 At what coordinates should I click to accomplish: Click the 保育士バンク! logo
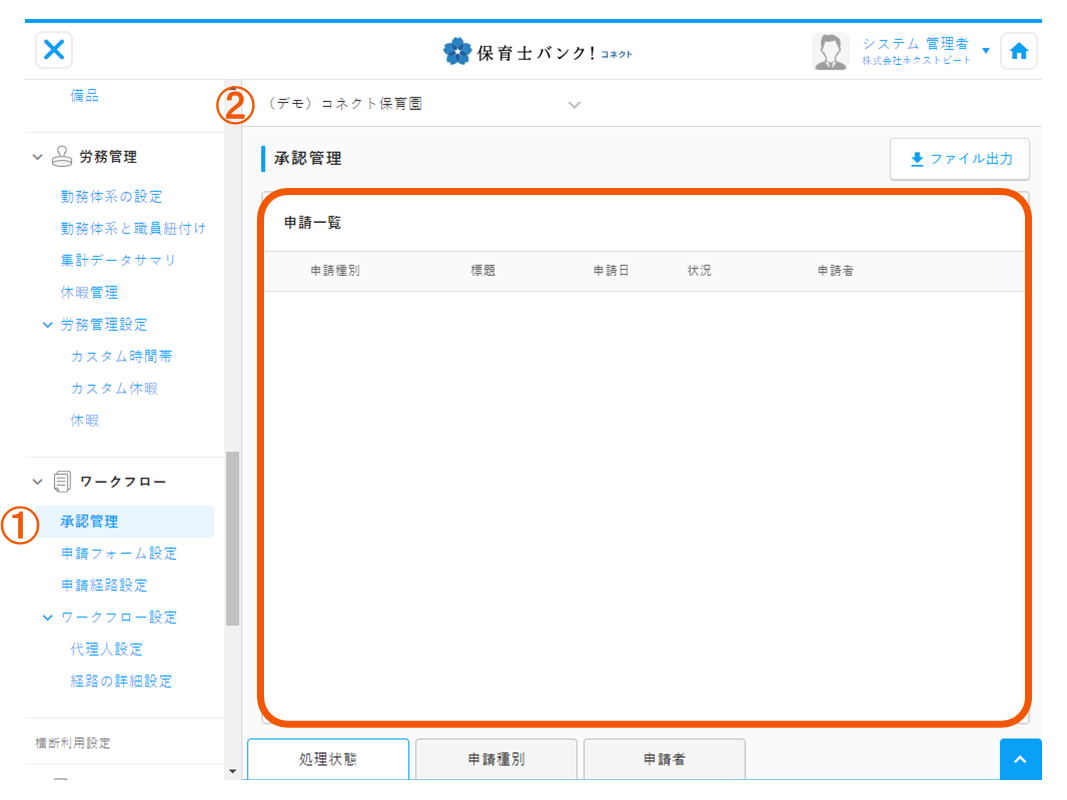[538, 52]
